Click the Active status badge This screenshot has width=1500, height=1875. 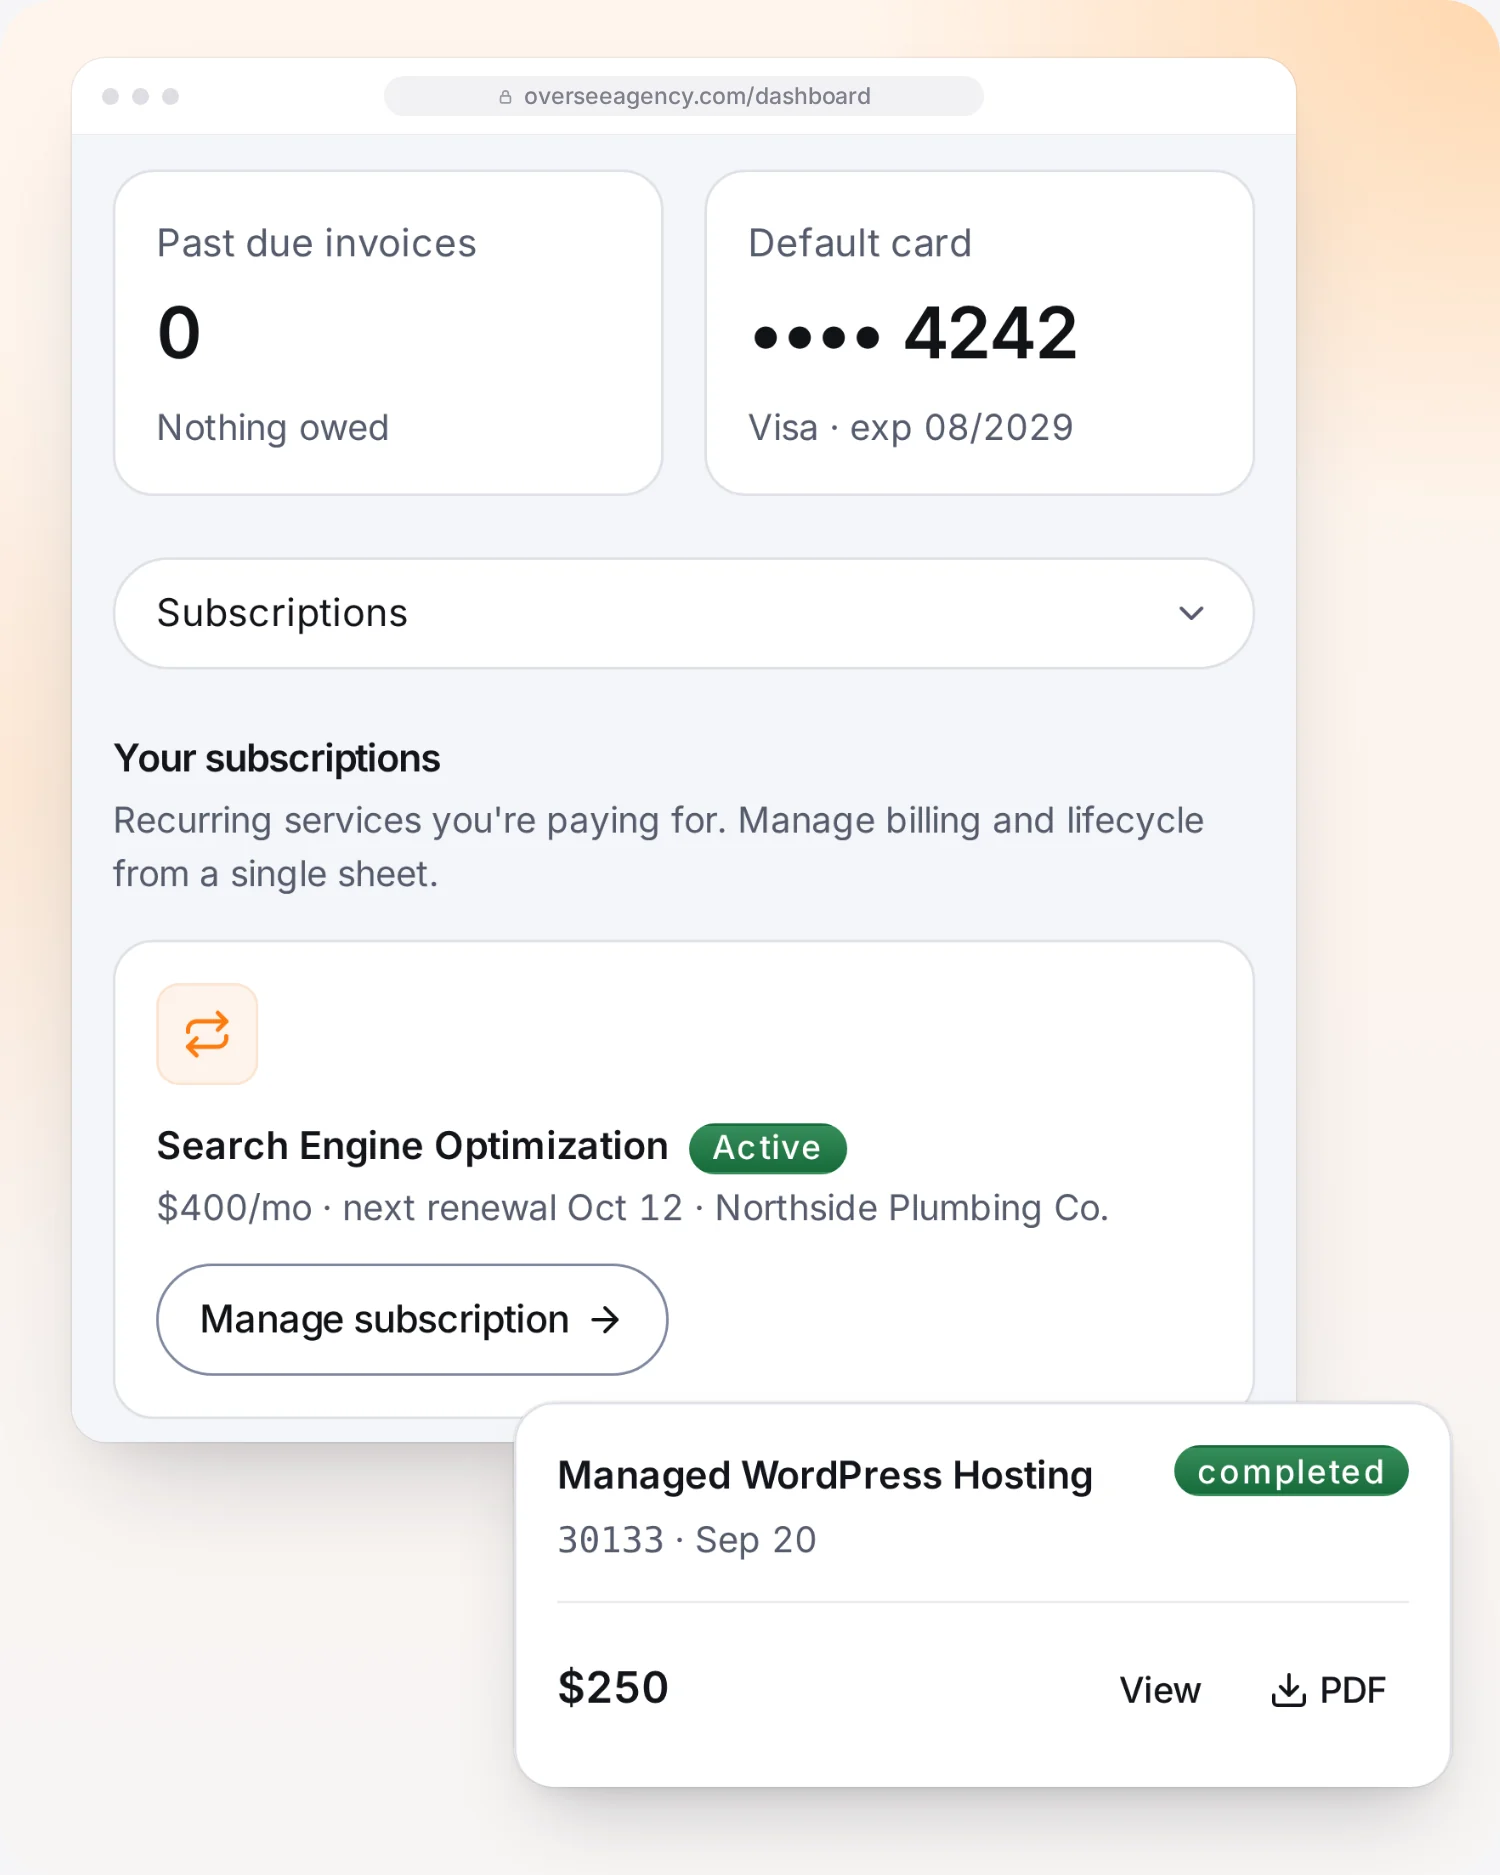point(767,1148)
